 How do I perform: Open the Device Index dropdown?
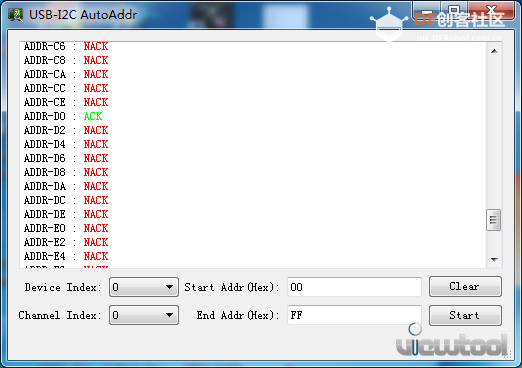coord(144,287)
